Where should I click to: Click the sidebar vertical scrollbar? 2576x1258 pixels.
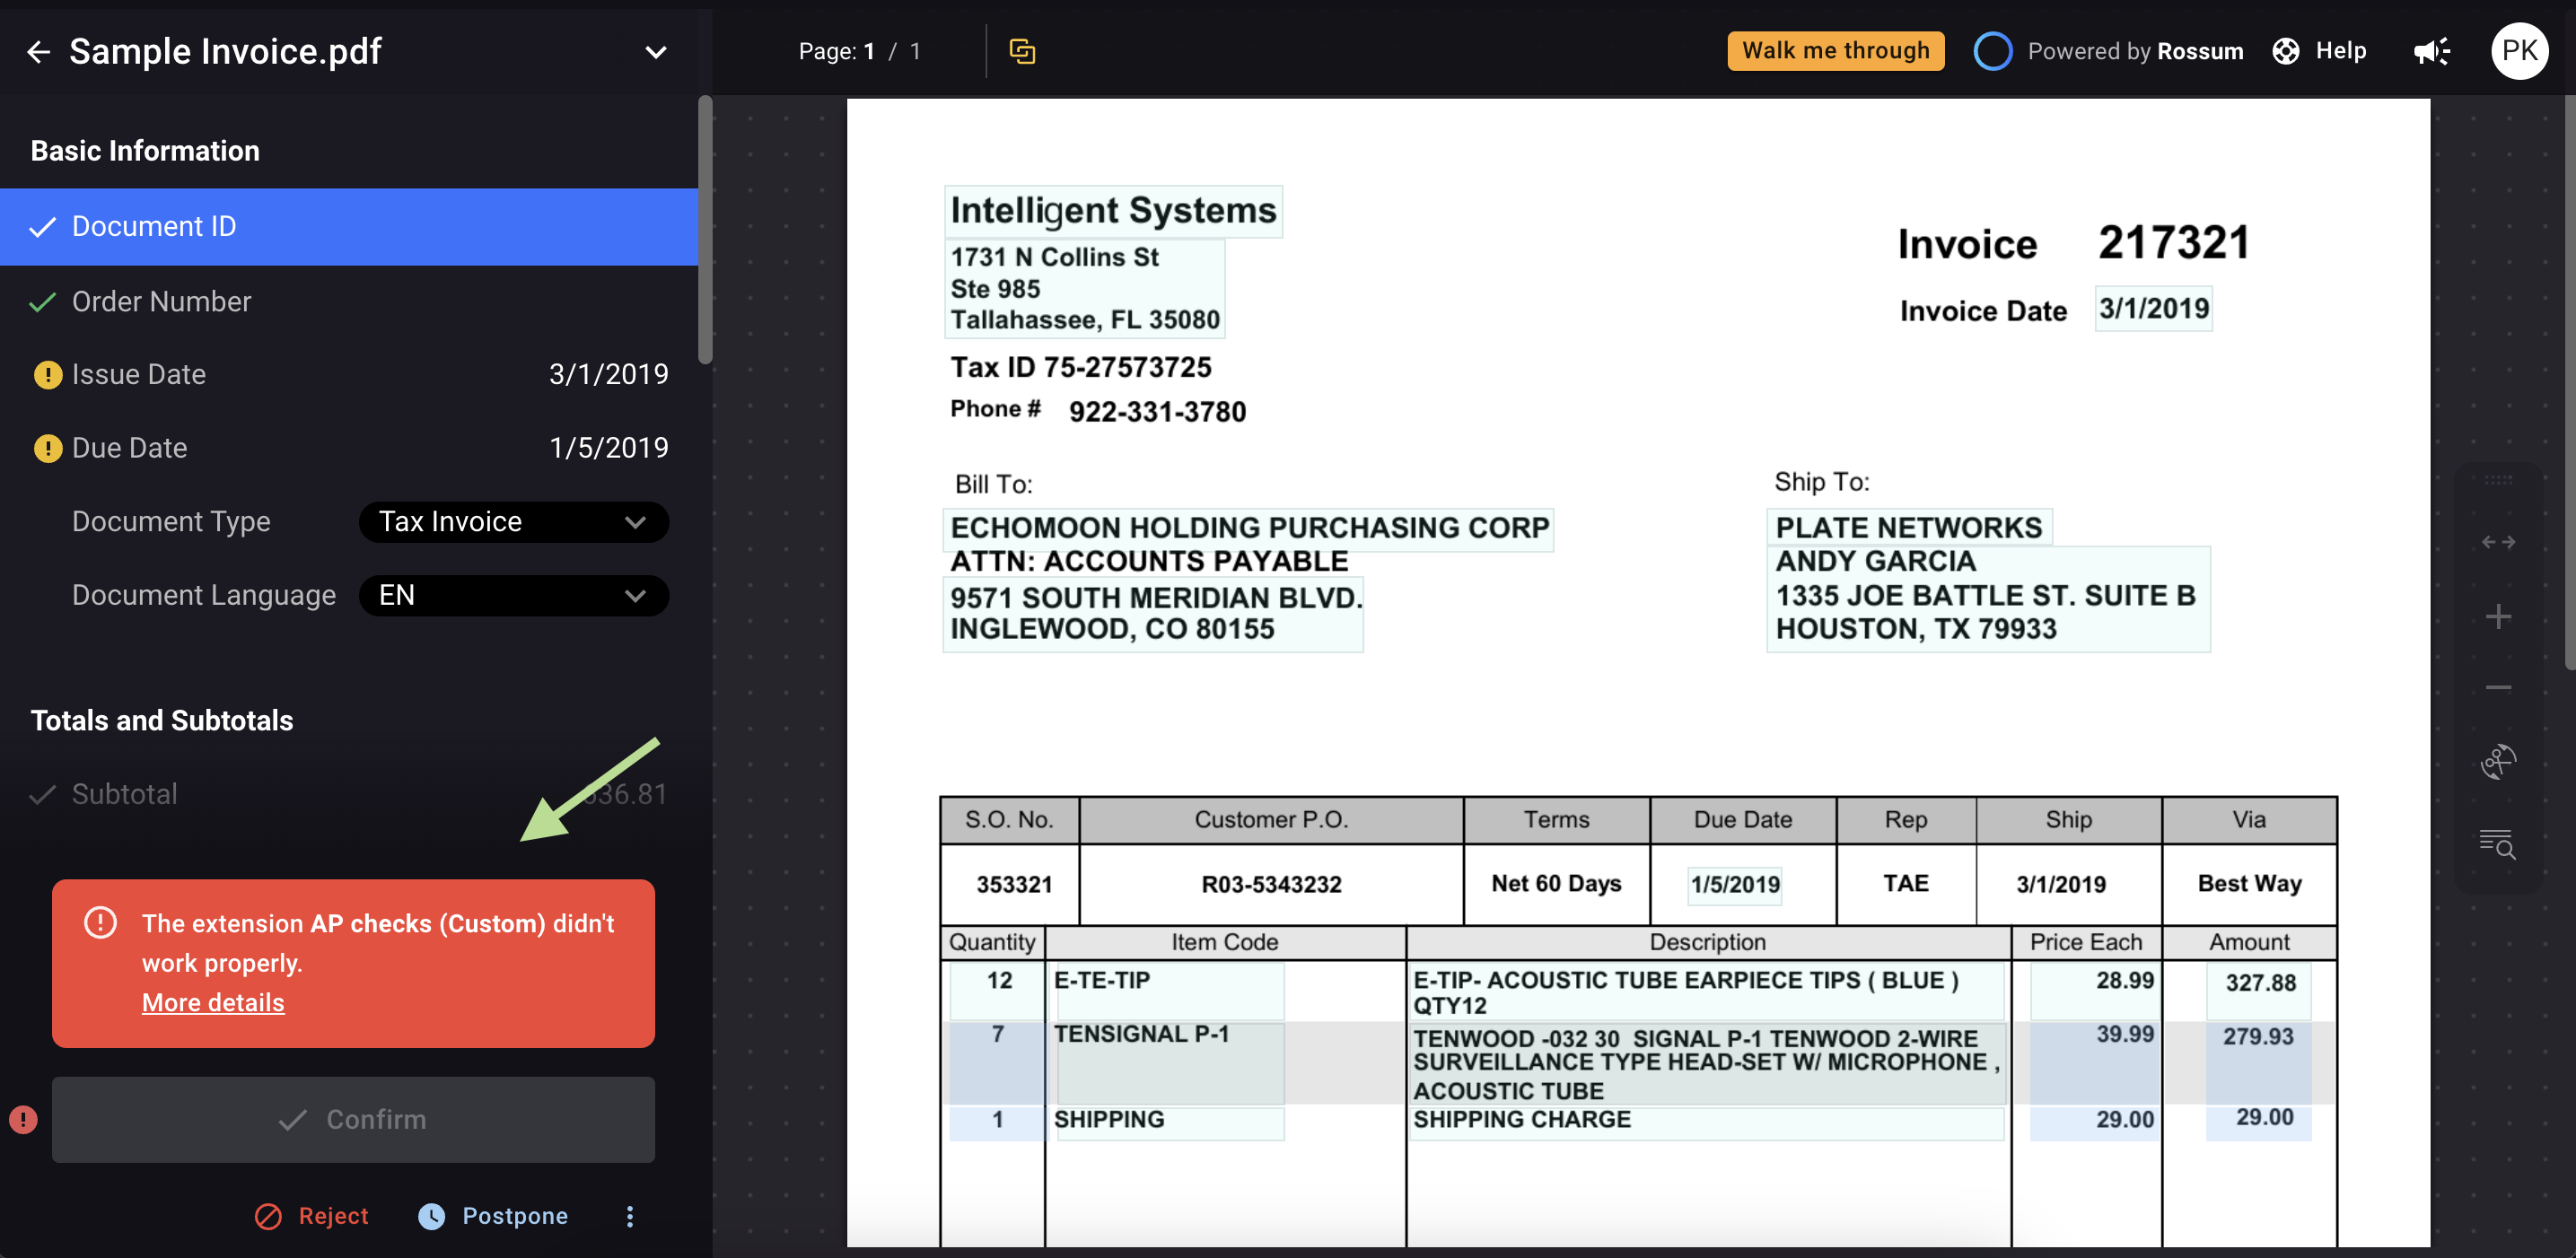[705, 230]
